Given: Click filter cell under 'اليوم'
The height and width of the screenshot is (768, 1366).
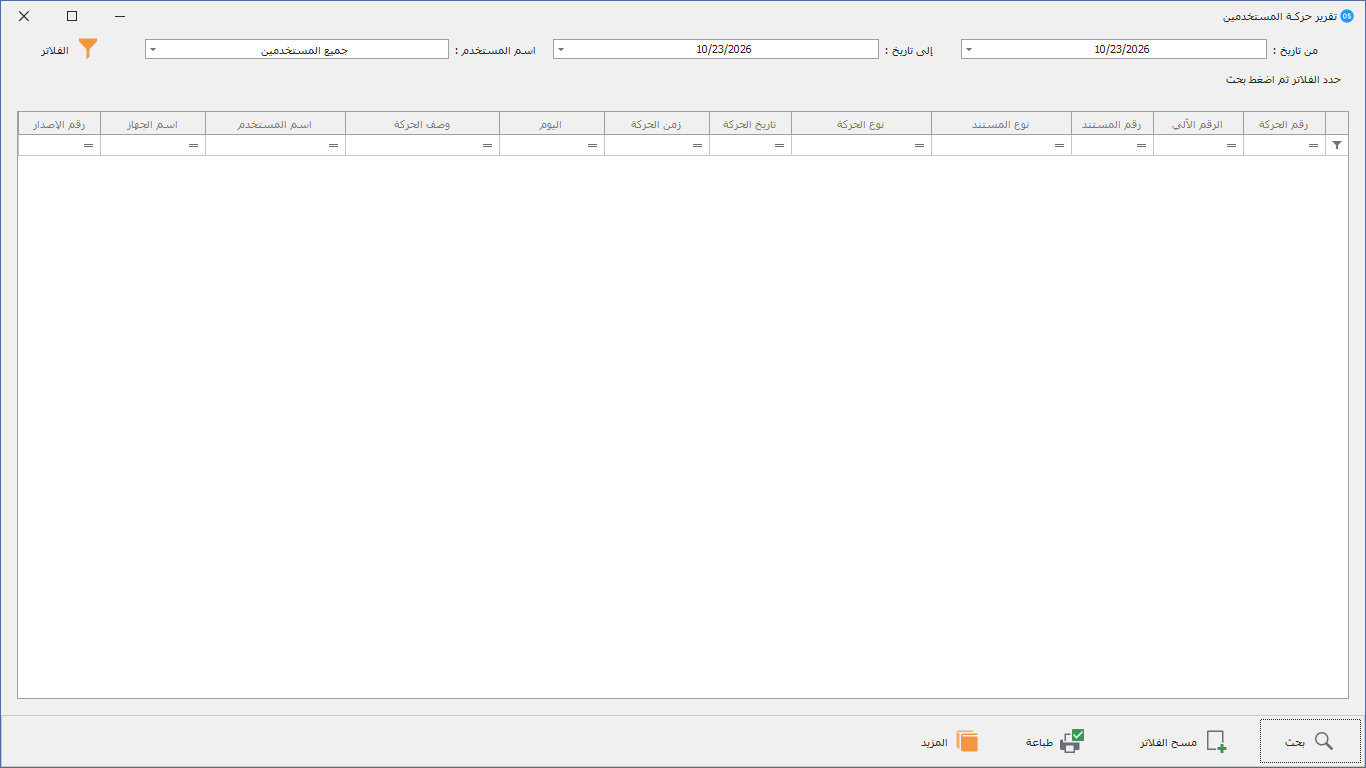Looking at the screenshot, I should (x=552, y=146).
